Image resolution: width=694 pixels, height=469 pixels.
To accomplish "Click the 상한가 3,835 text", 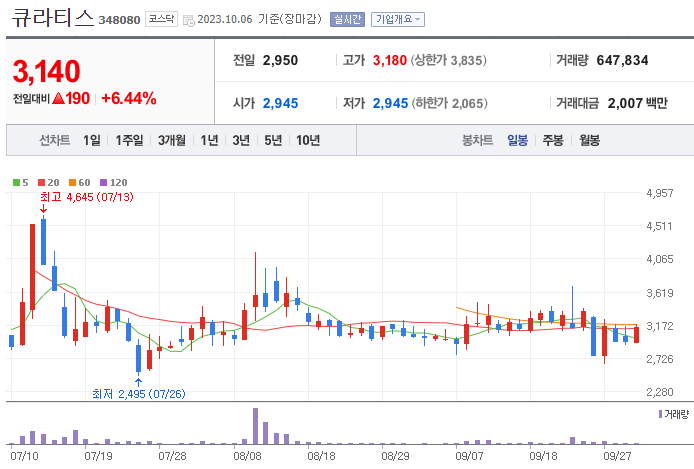I will 449,60.
